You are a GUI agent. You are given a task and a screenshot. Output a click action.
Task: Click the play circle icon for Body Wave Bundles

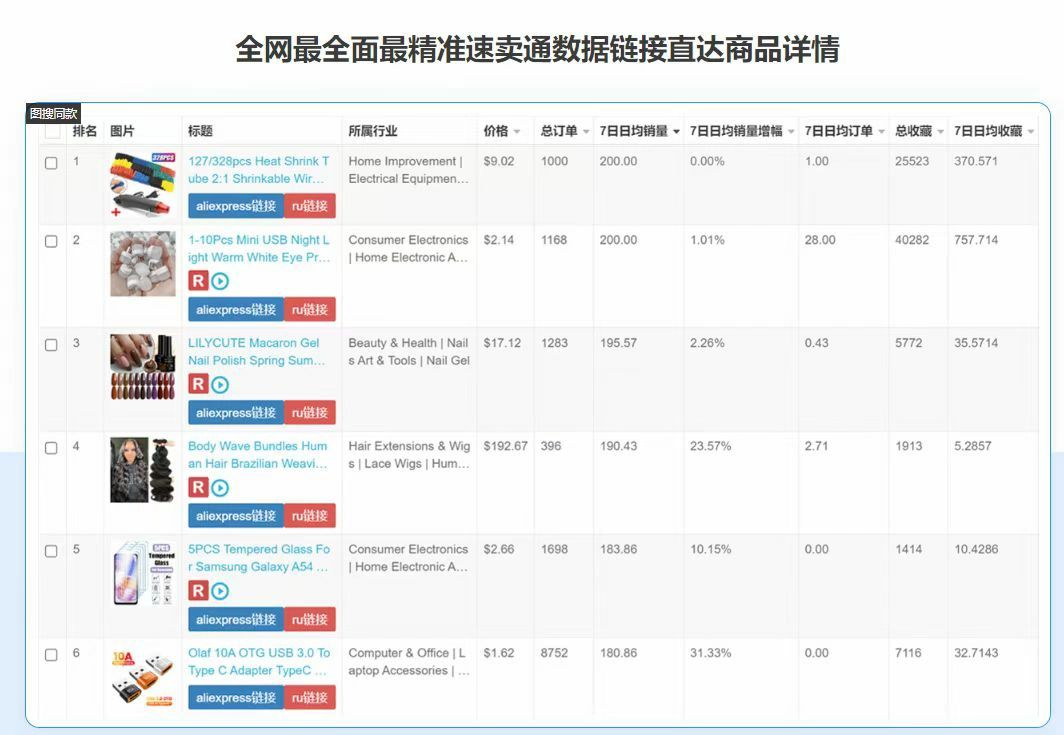(x=220, y=487)
